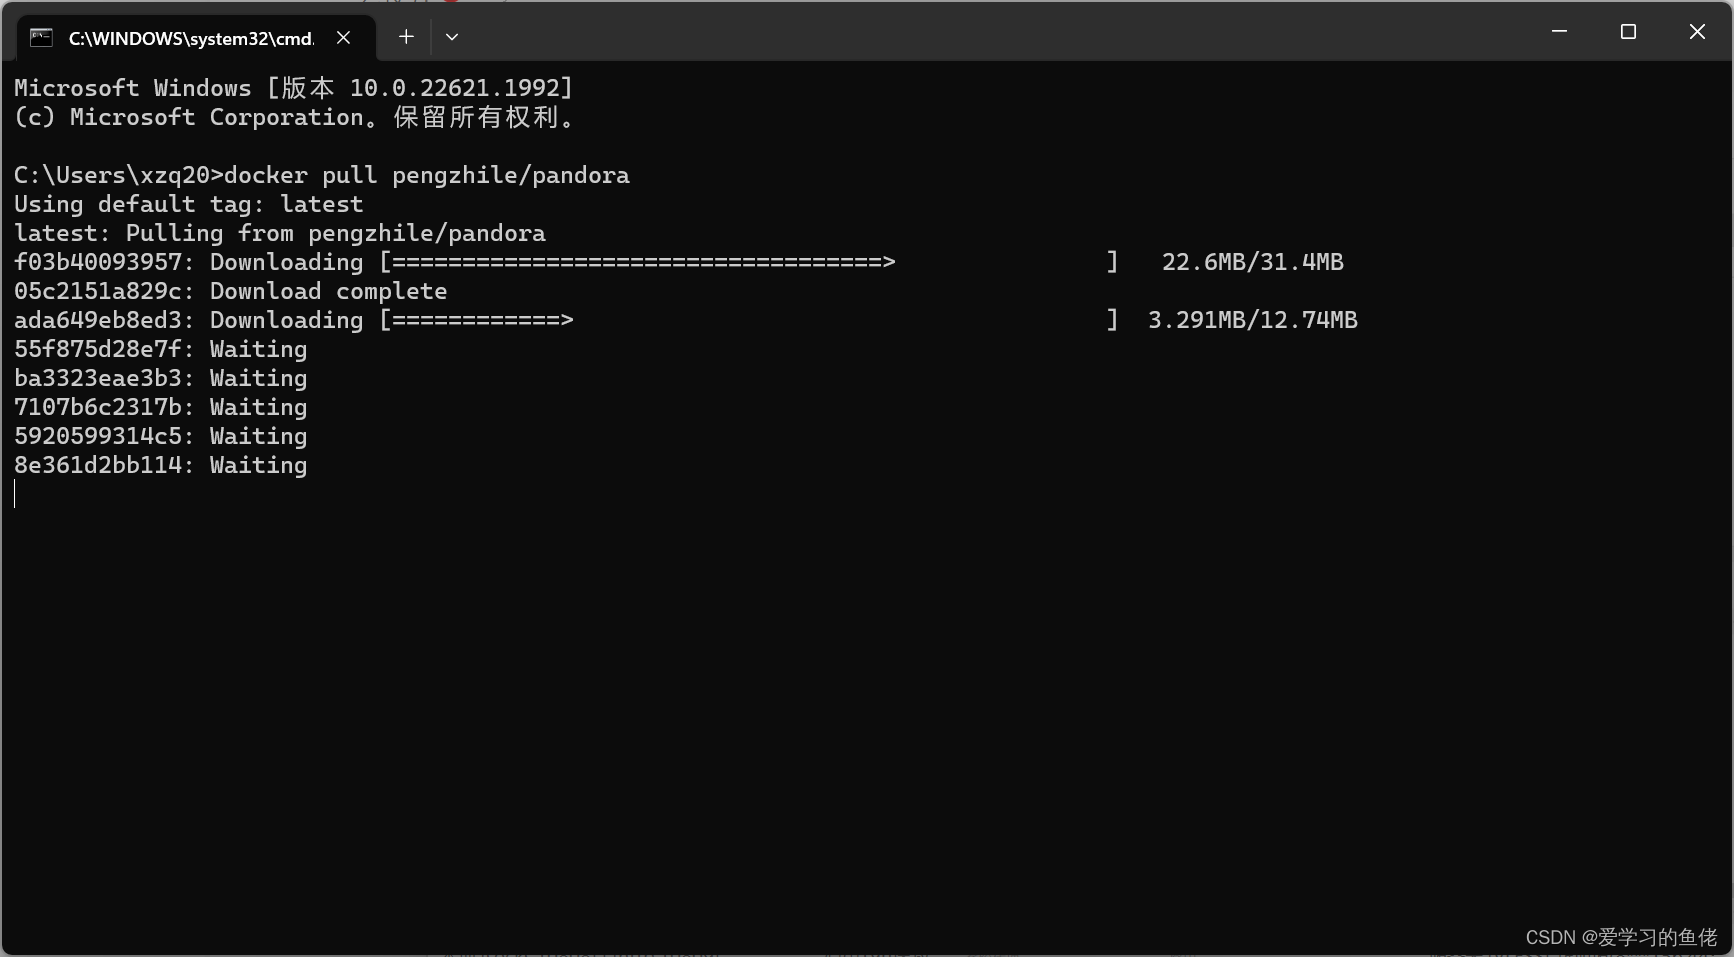Select the C:\WINDOWS\system32\cmd tab title

click(191, 38)
